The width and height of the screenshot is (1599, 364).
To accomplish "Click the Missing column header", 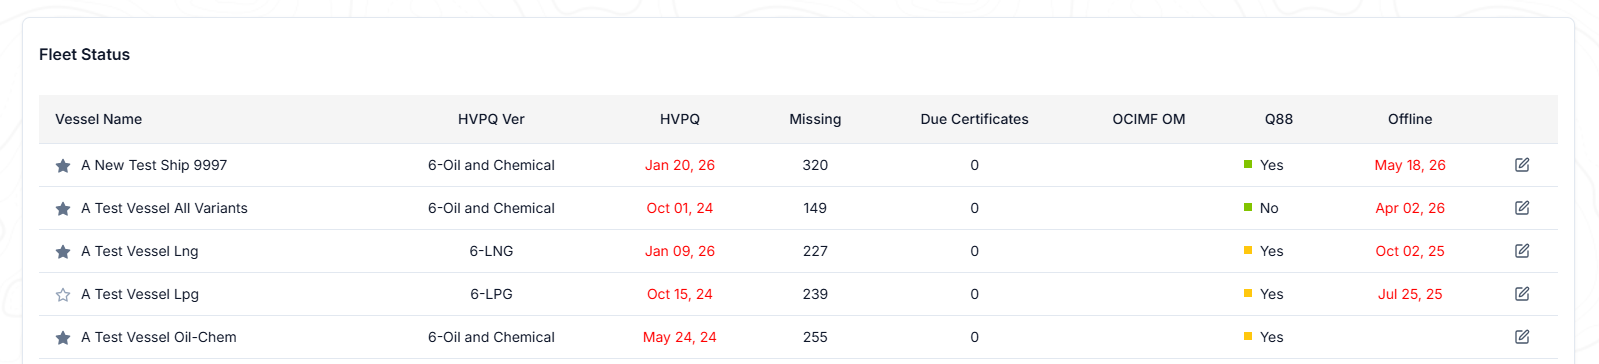I will tap(815, 119).
